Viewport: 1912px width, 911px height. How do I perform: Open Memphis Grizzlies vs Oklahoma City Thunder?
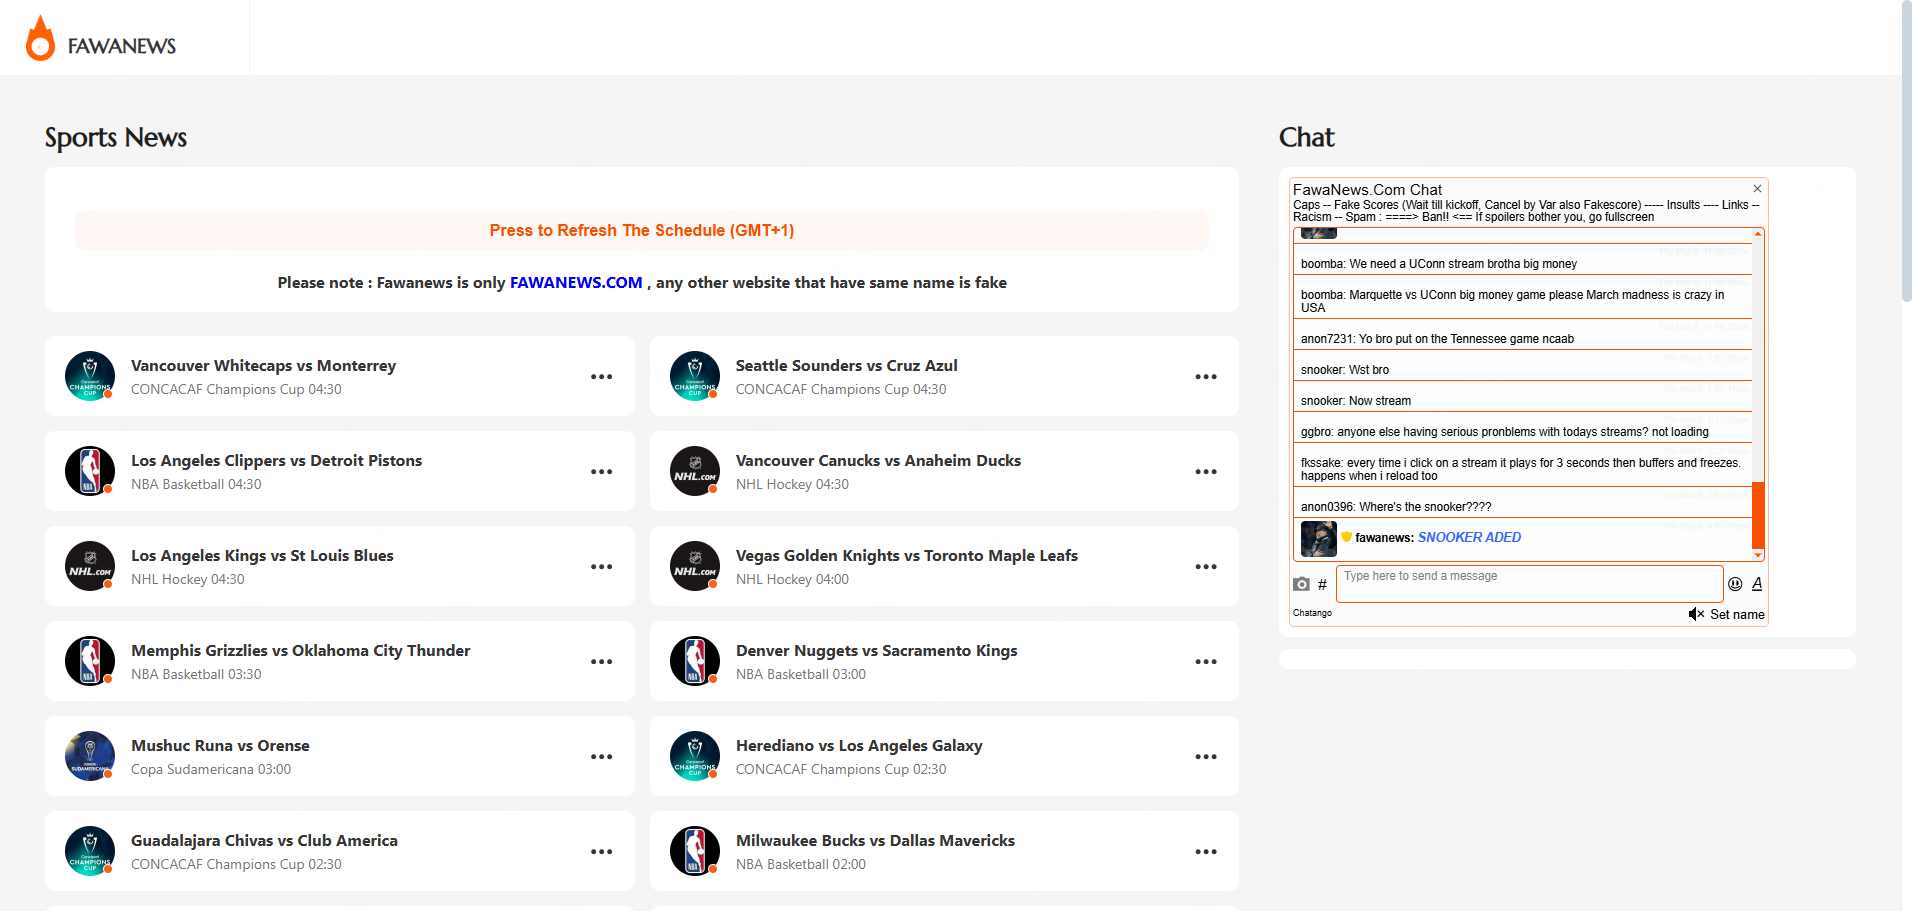tap(300, 651)
